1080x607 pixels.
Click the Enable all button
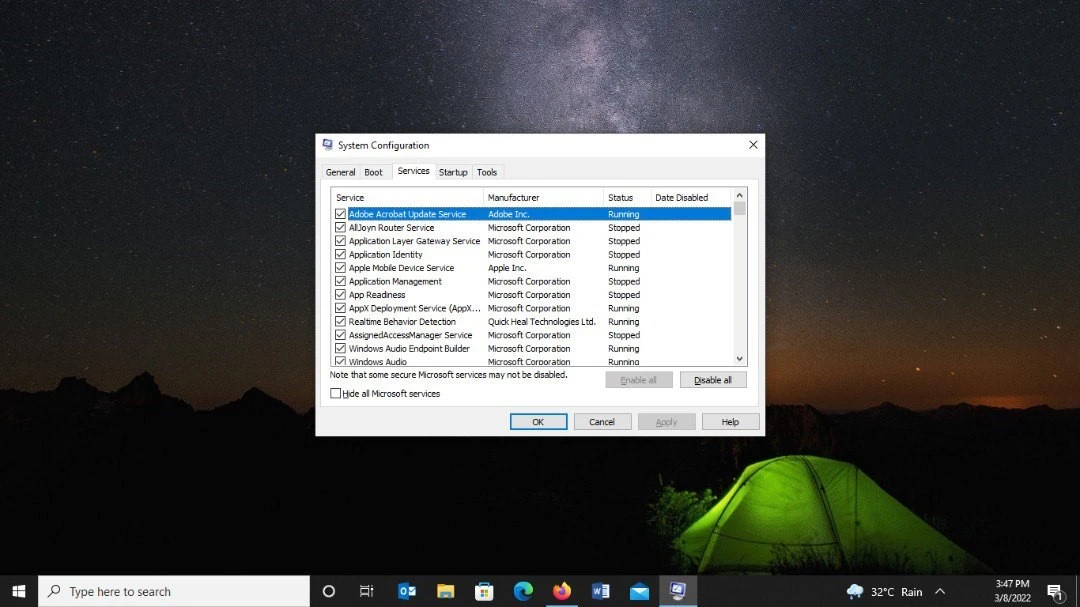click(638, 380)
